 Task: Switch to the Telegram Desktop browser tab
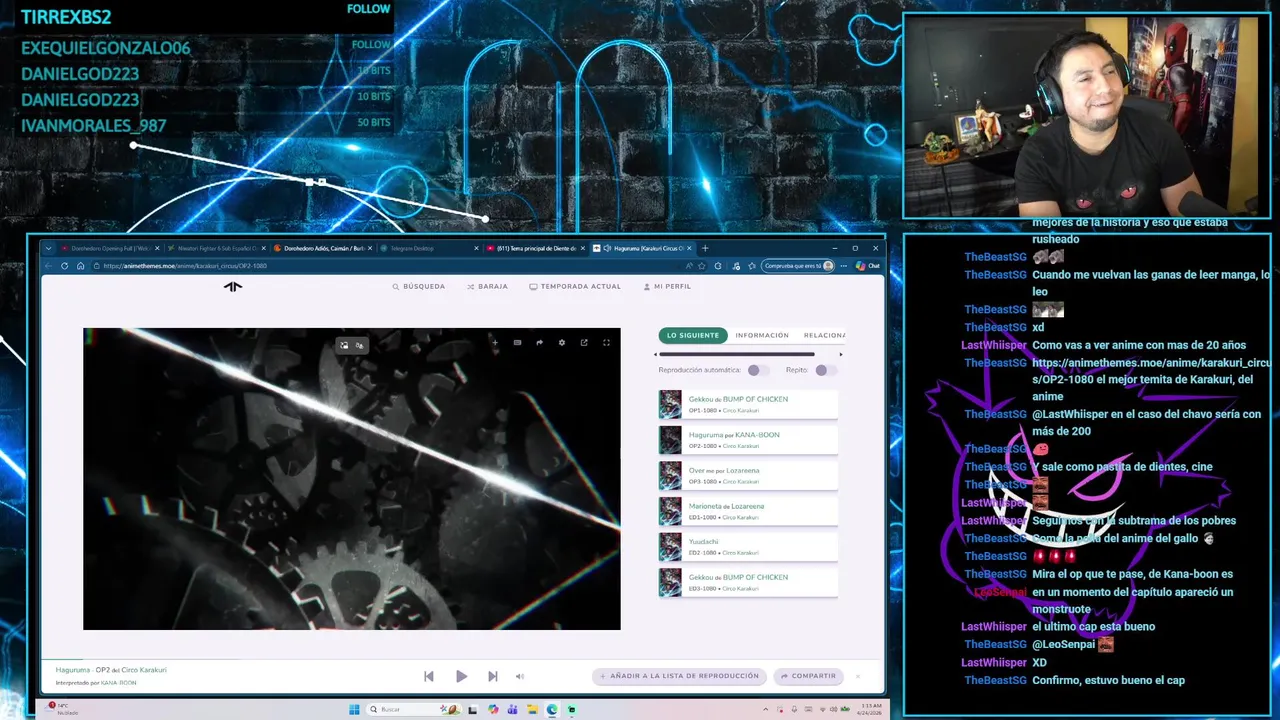(429, 248)
